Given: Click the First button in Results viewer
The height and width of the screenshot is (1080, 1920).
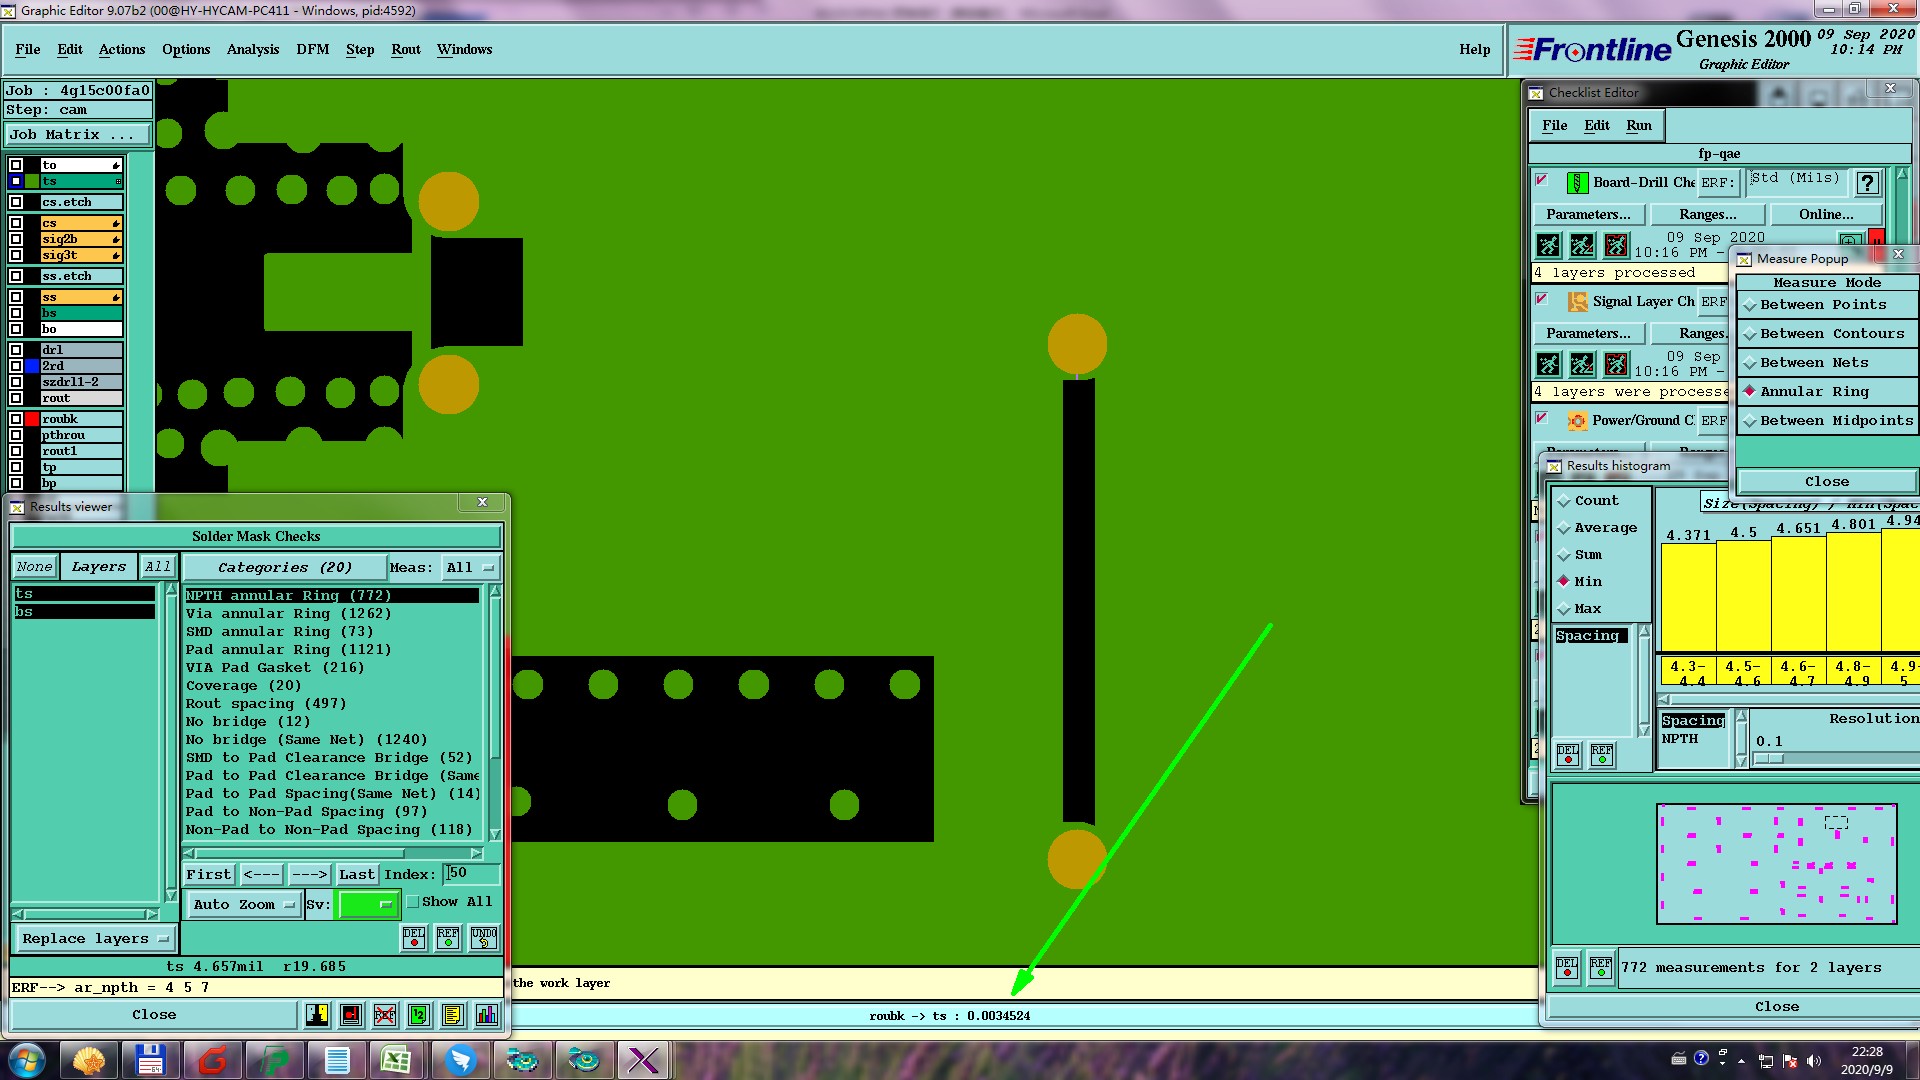Looking at the screenshot, I should tap(209, 875).
